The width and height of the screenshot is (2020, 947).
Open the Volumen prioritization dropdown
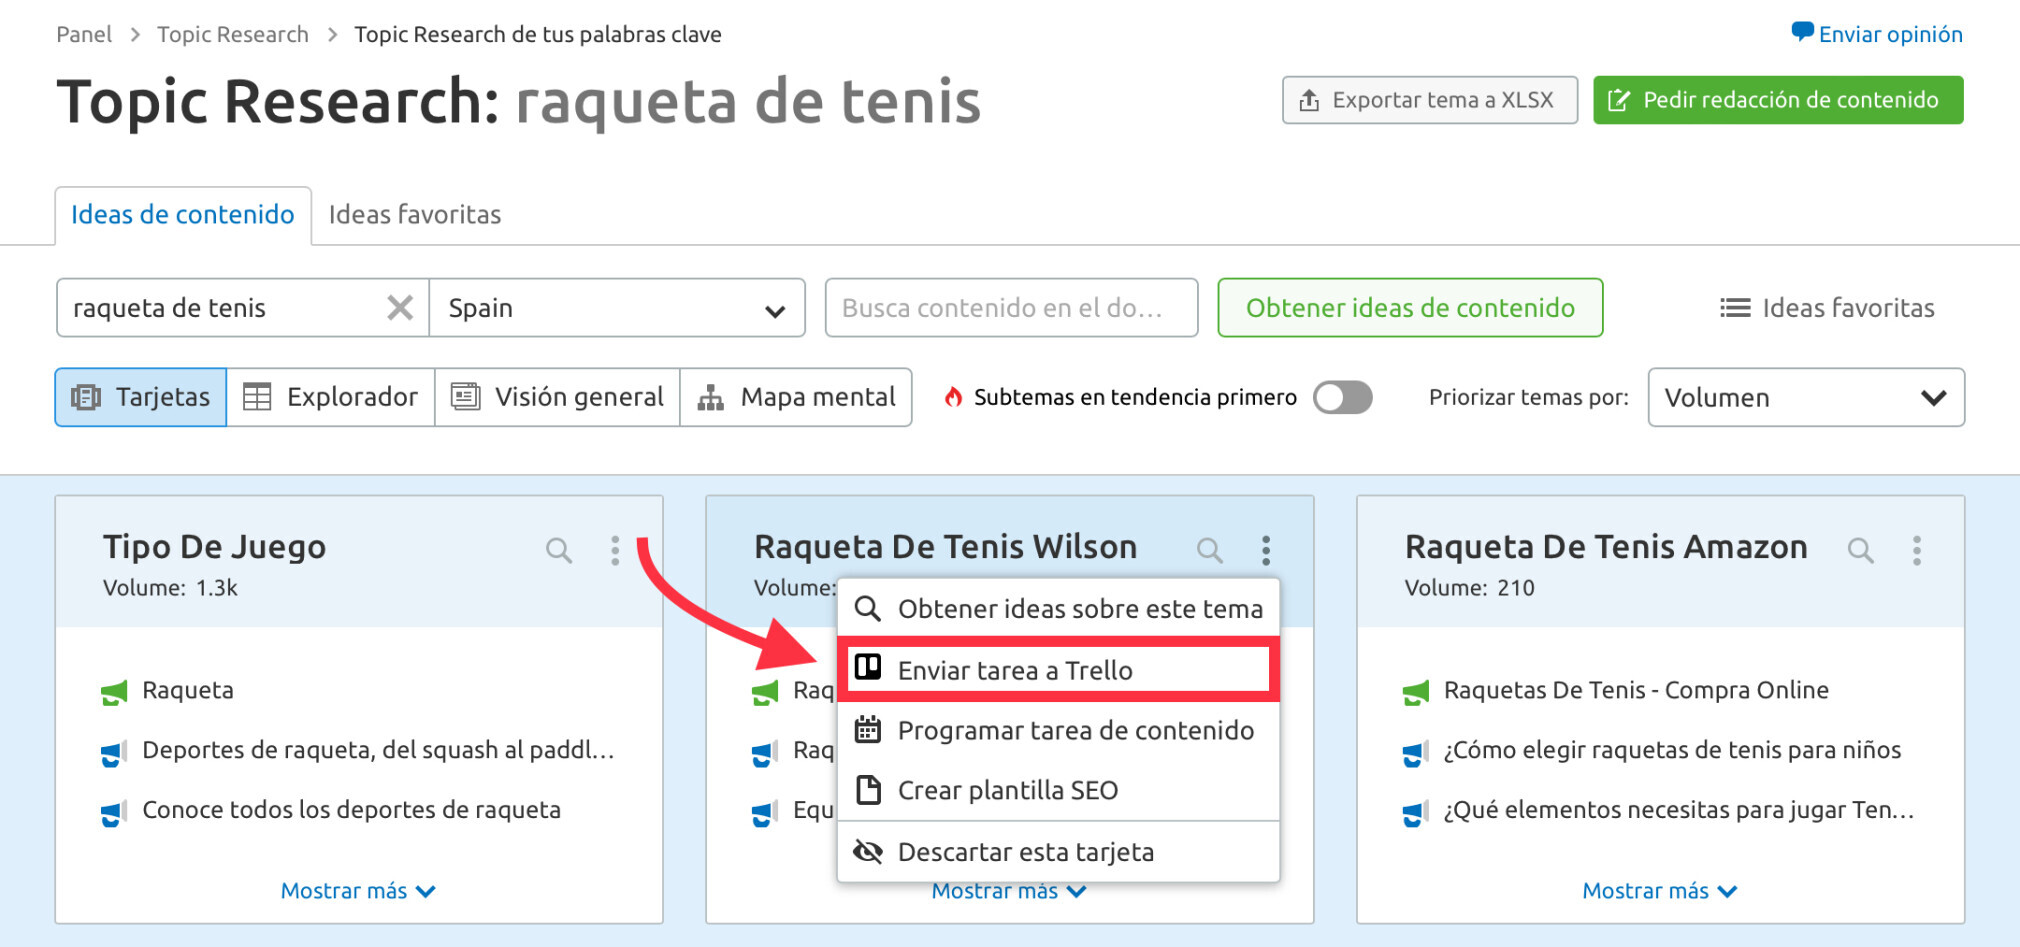(x=1806, y=397)
